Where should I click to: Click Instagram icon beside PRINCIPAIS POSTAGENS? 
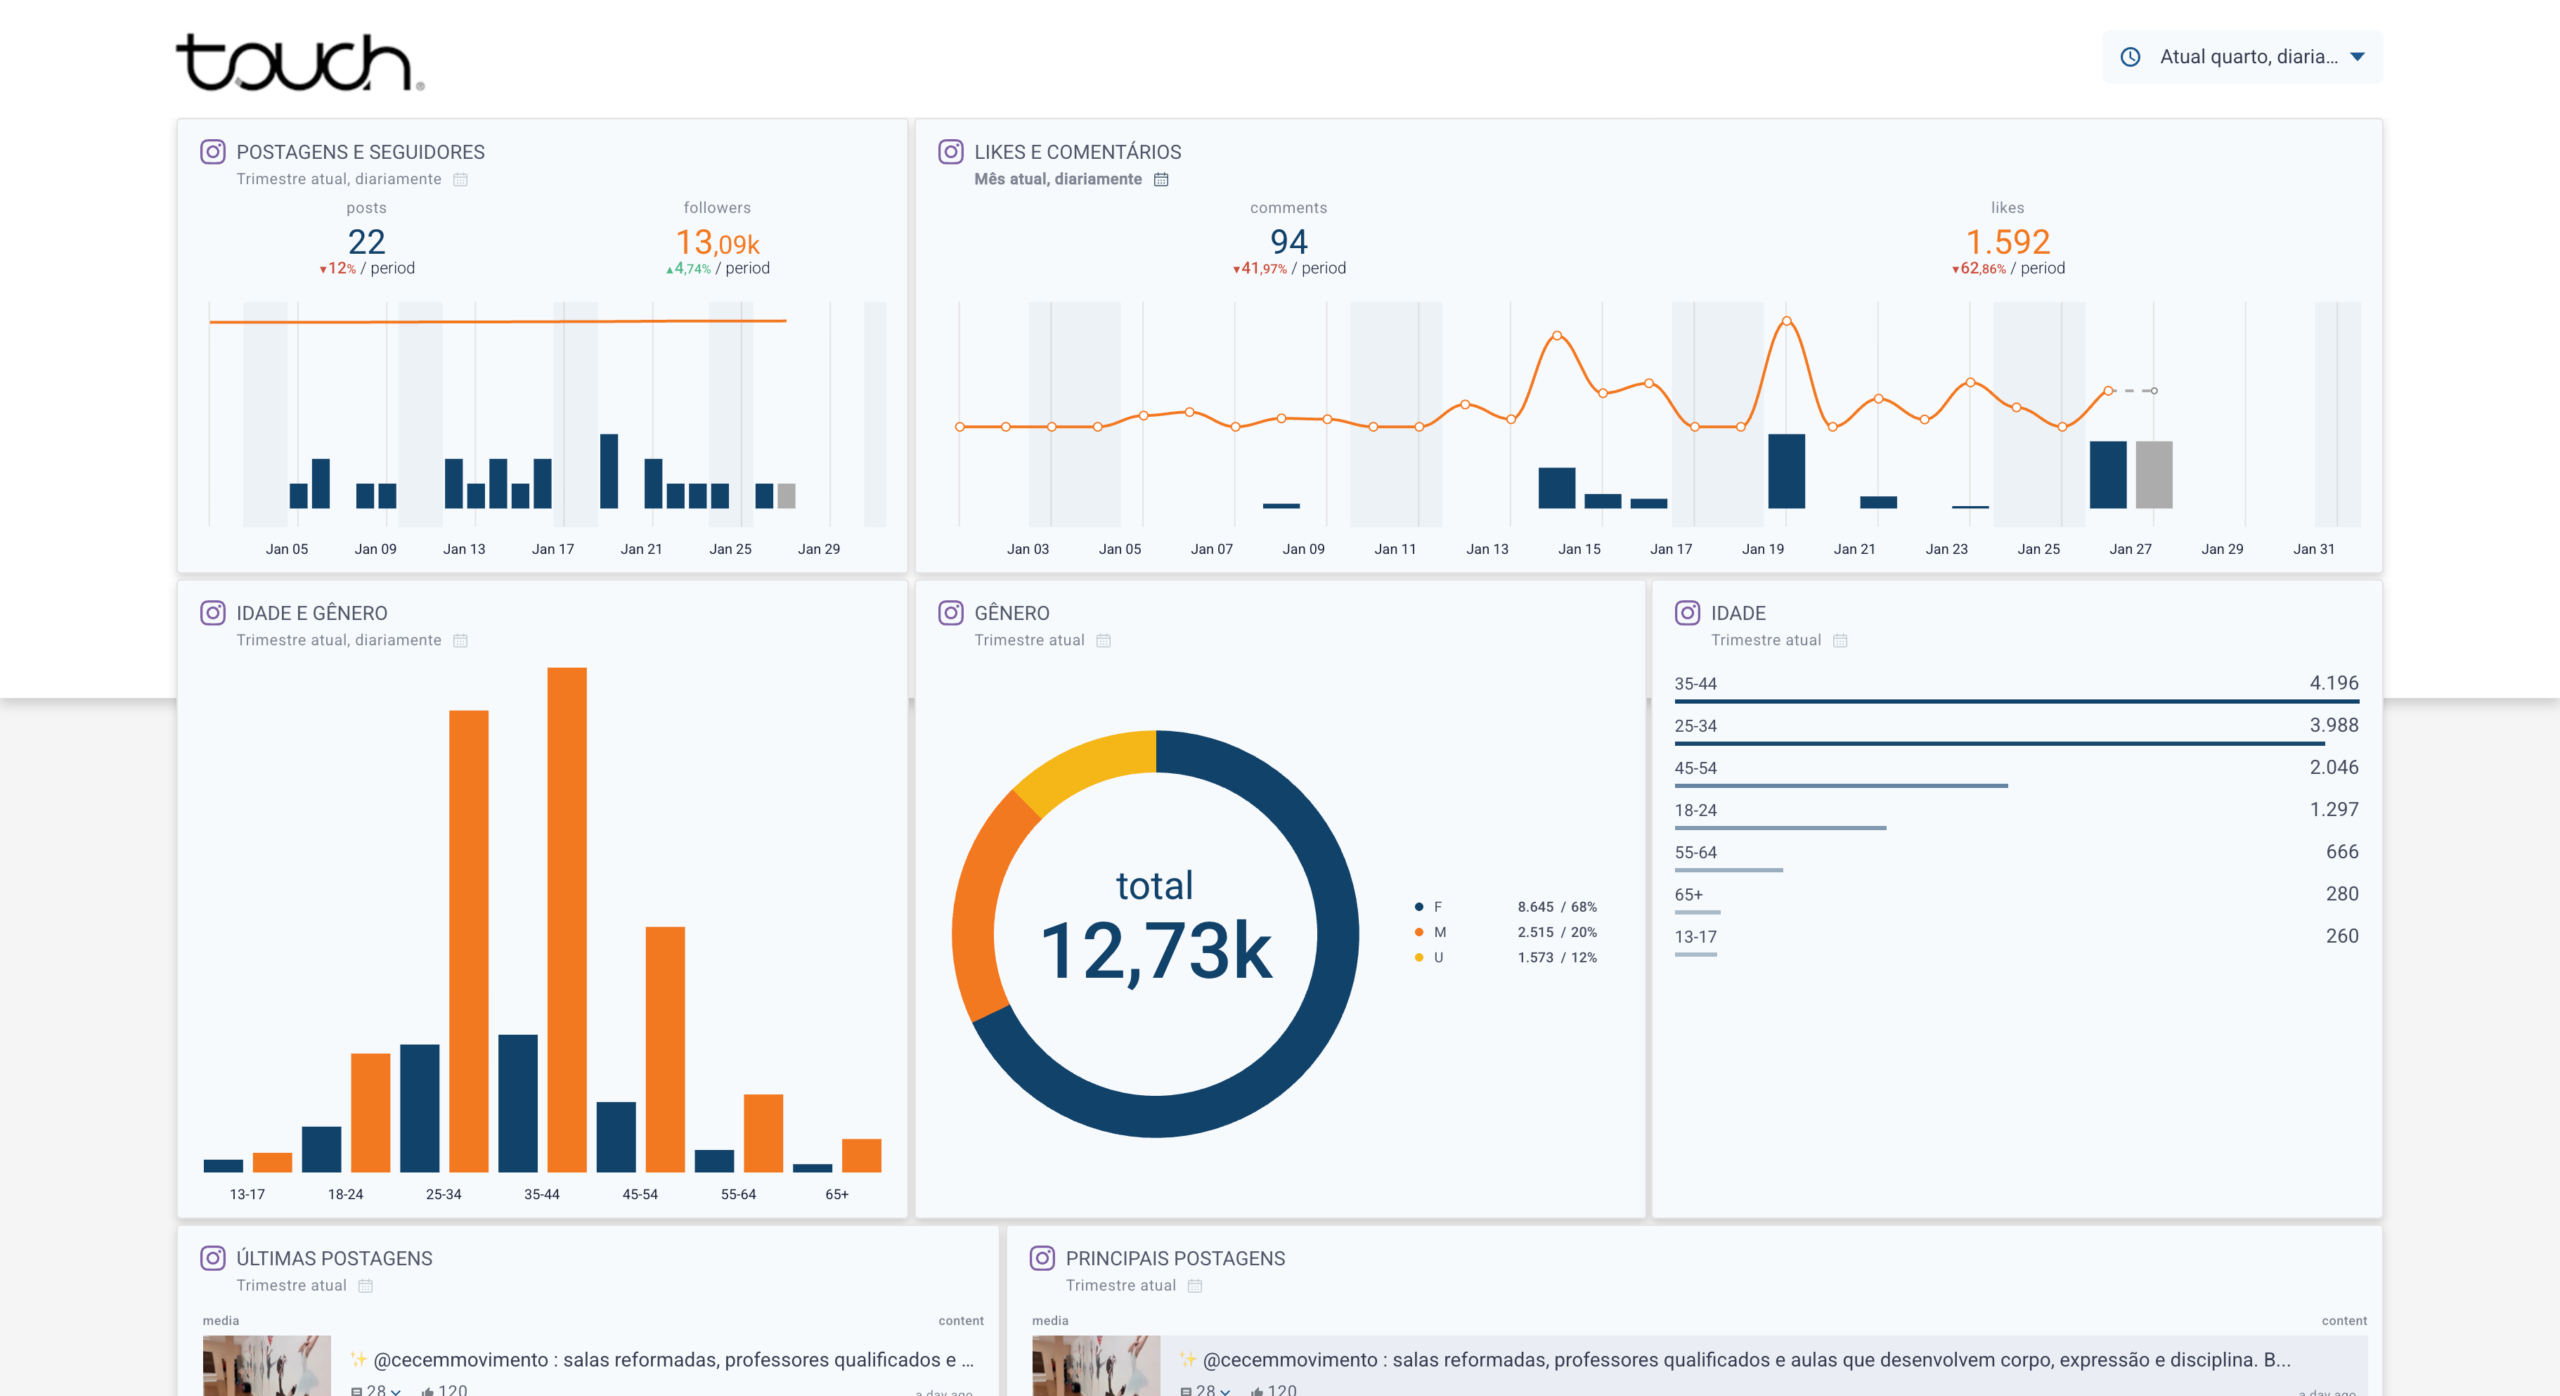pos(1043,1258)
